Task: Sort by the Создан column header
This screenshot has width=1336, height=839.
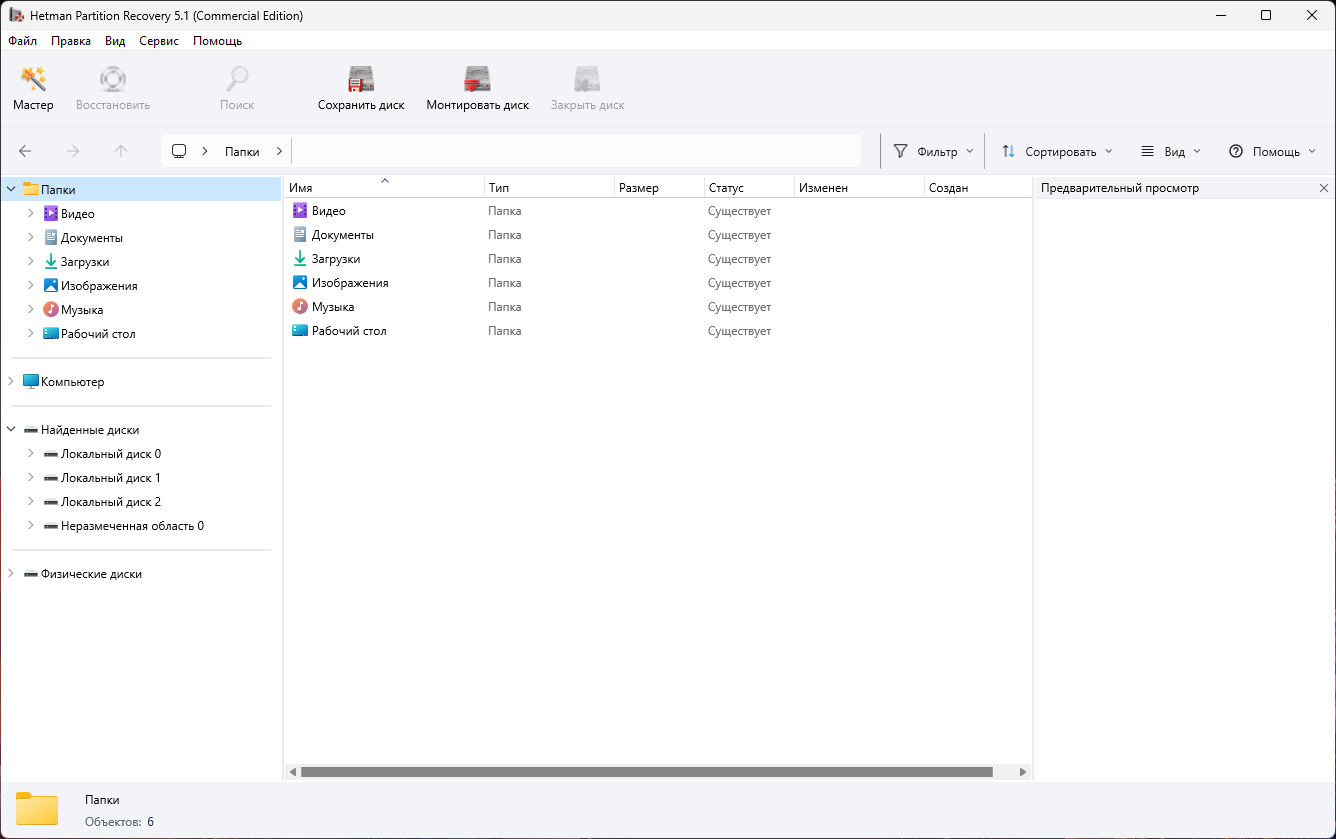Action: tap(977, 188)
